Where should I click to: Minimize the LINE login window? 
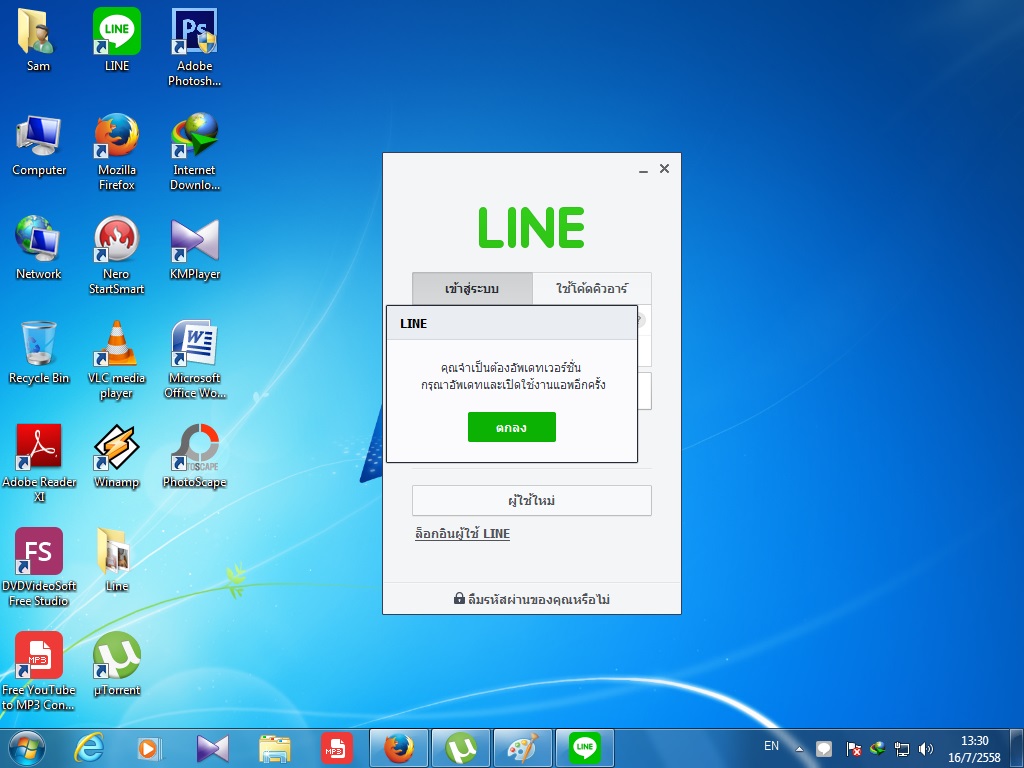click(x=643, y=169)
